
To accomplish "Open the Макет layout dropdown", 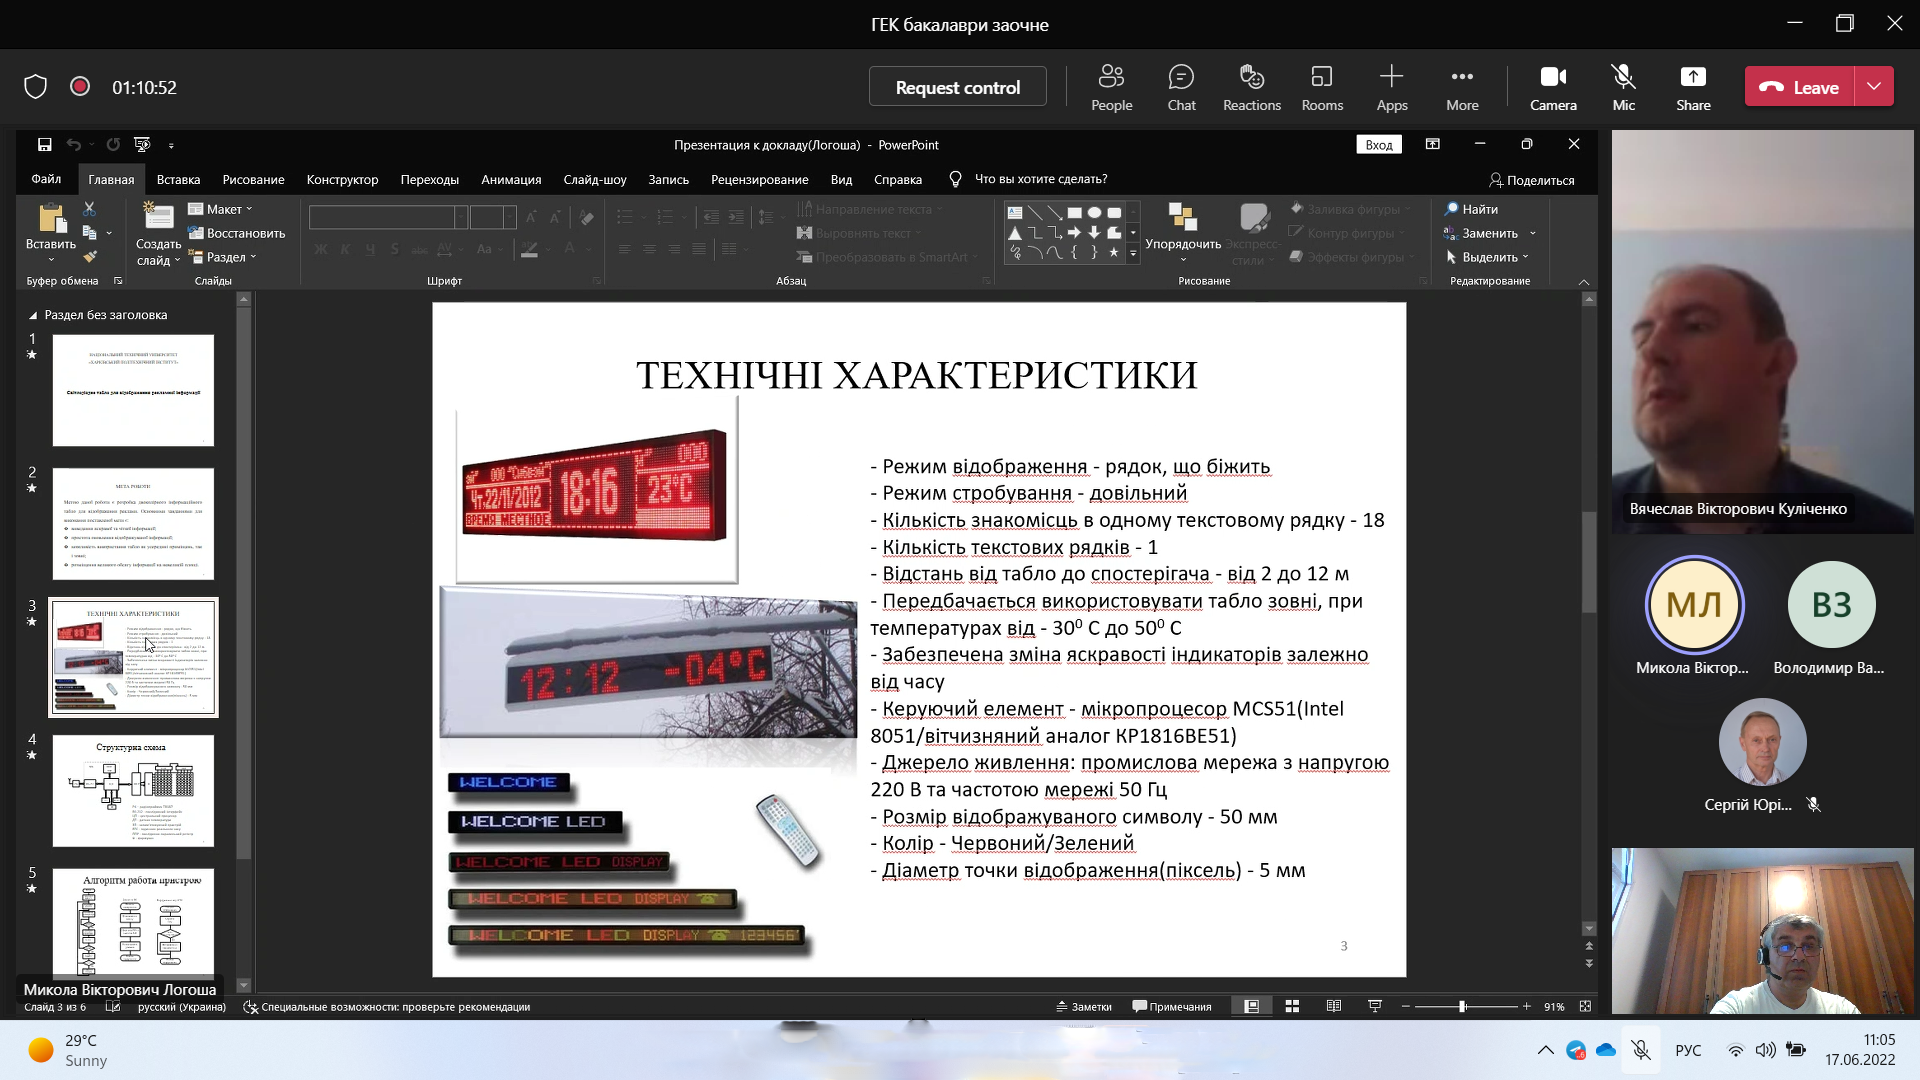I will [222, 209].
